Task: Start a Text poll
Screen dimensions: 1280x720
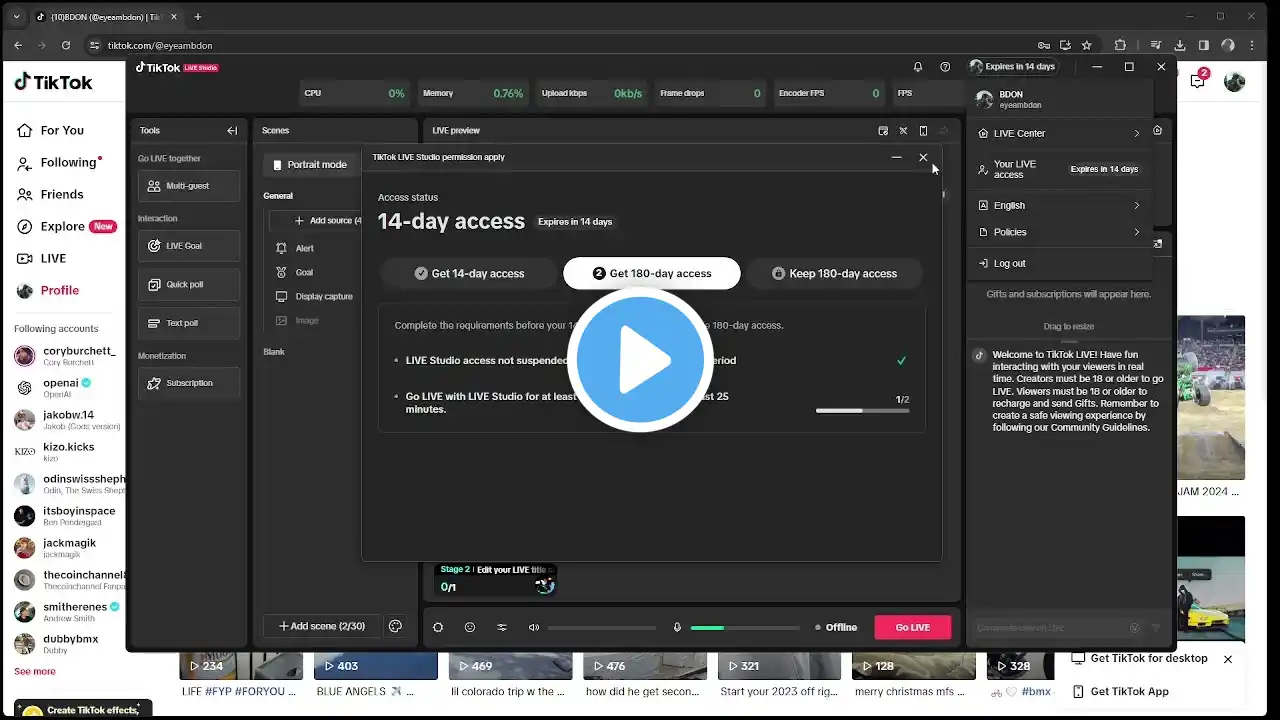Action: [x=189, y=323]
